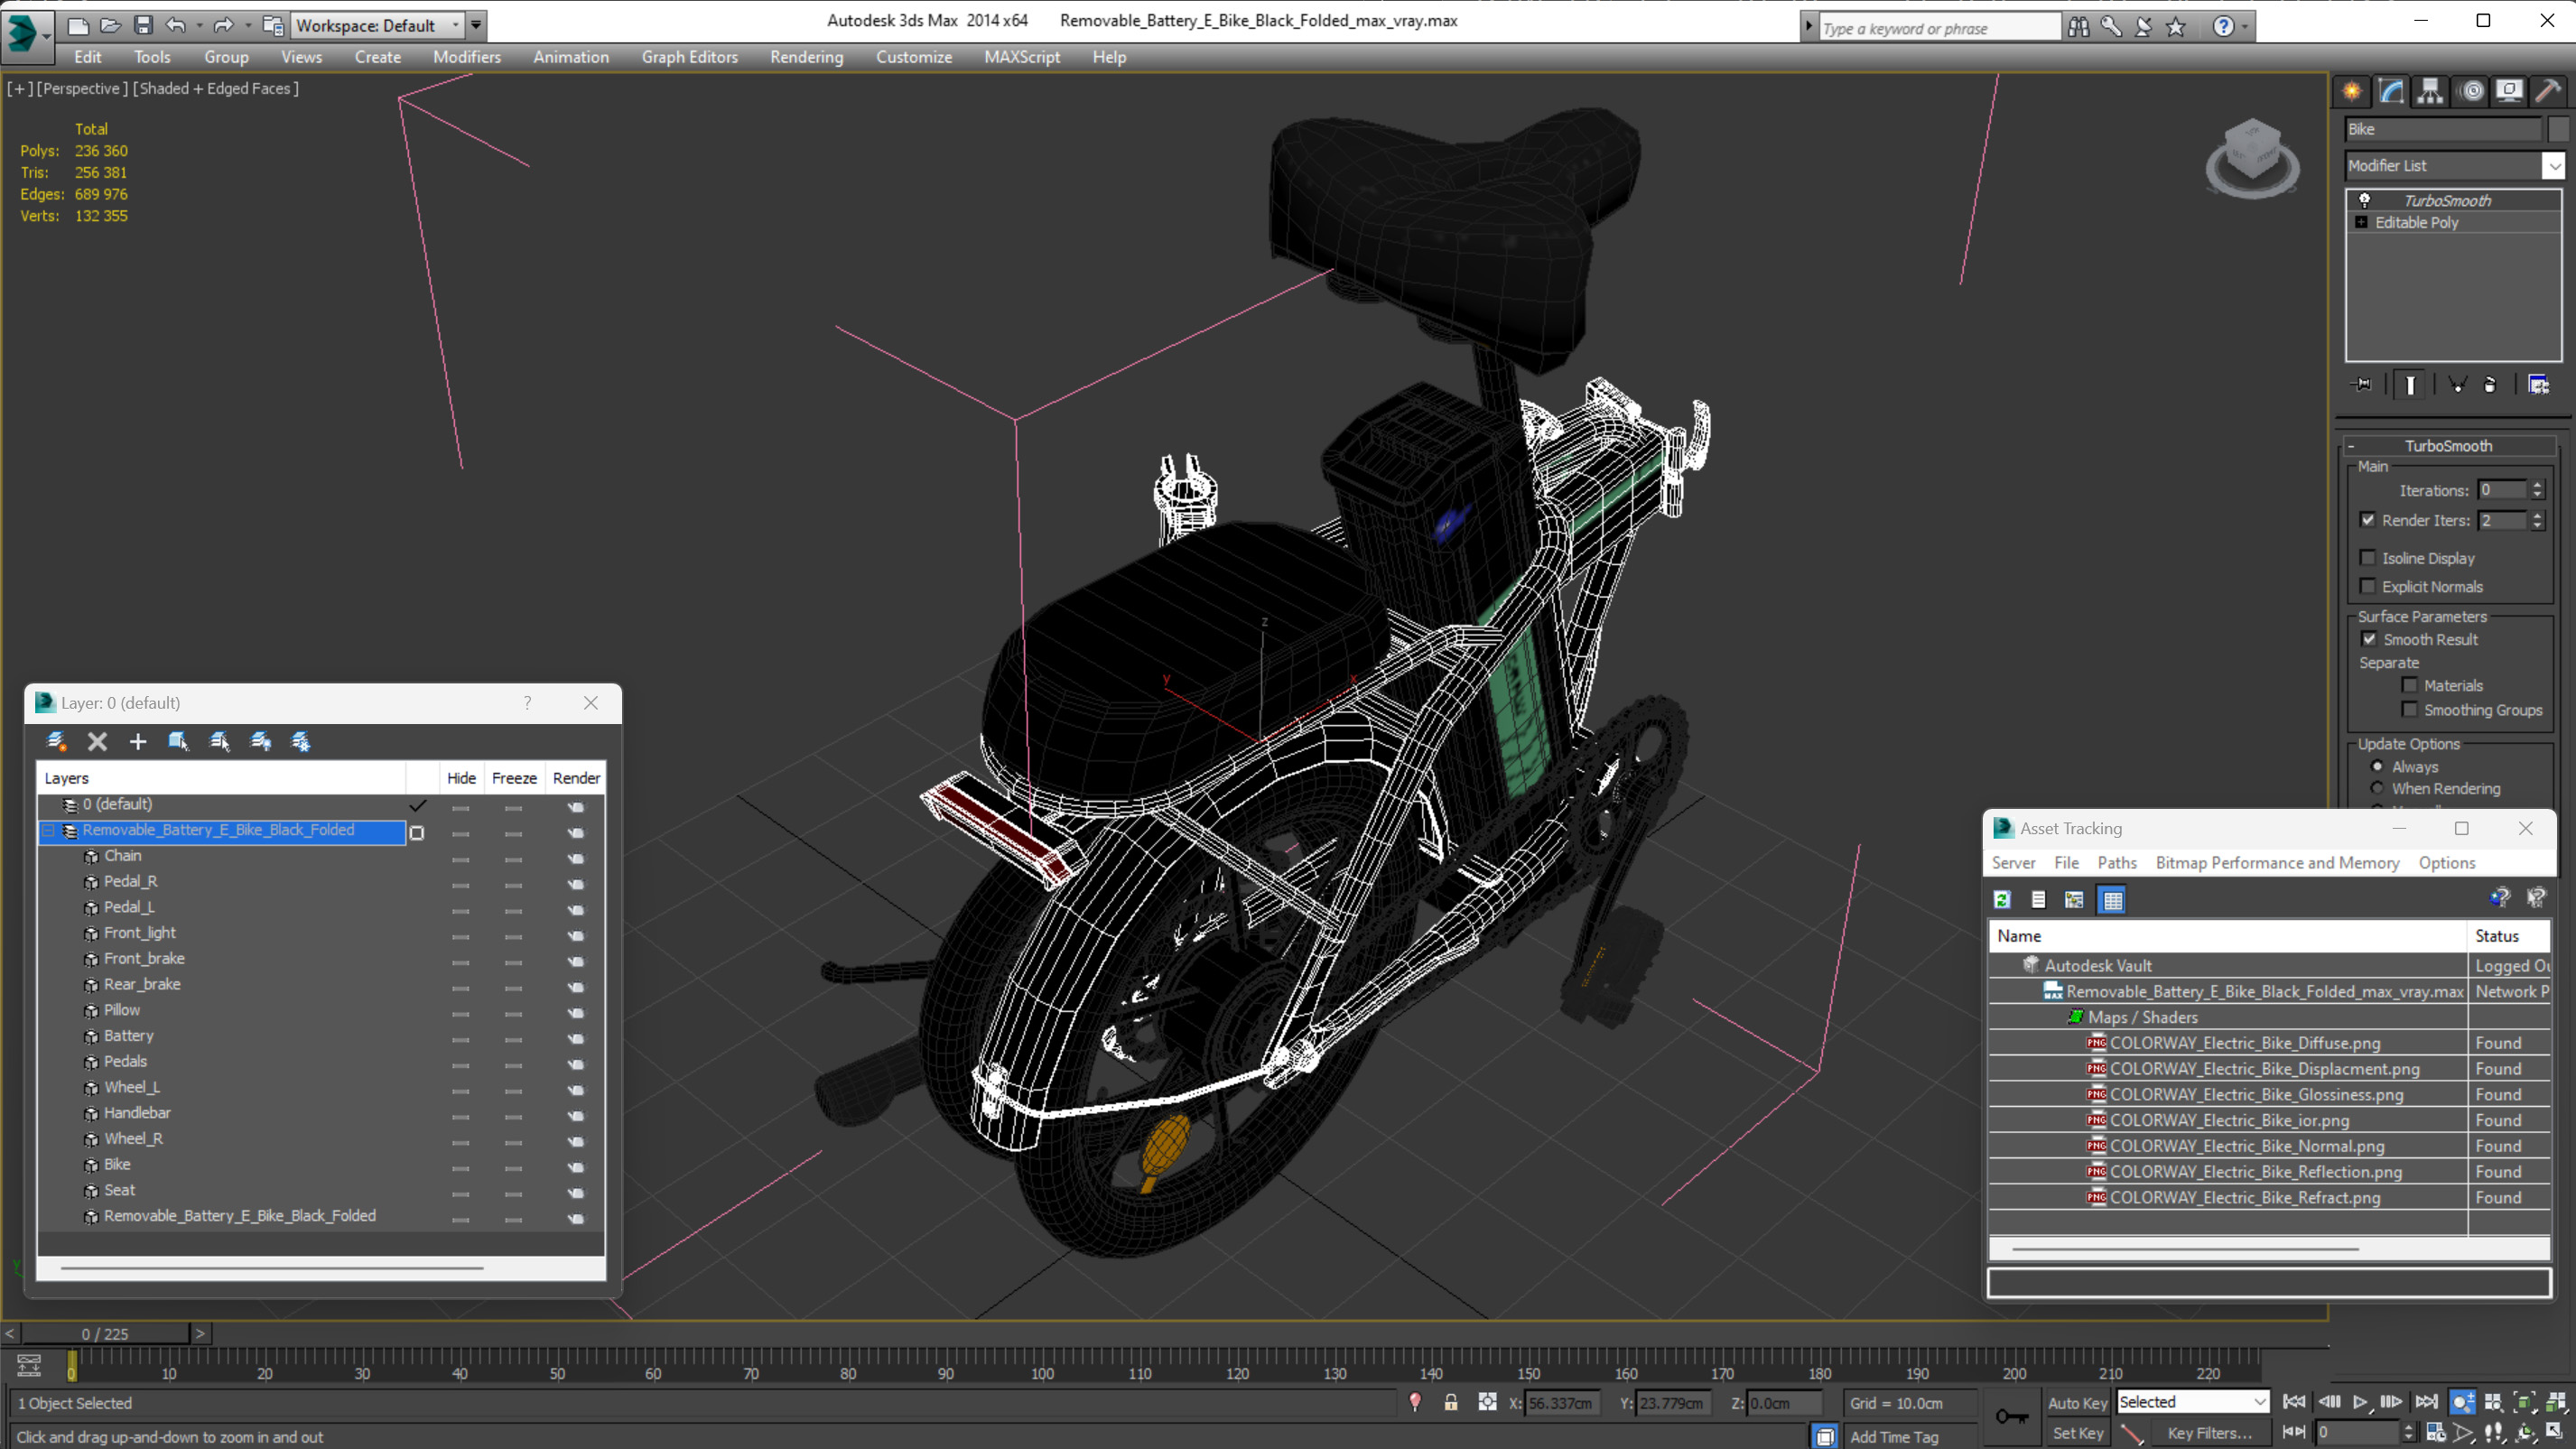Screen dimensions: 2576x1449
Task: Expand the Editable Poly stack entry
Action: (x=2361, y=222)
